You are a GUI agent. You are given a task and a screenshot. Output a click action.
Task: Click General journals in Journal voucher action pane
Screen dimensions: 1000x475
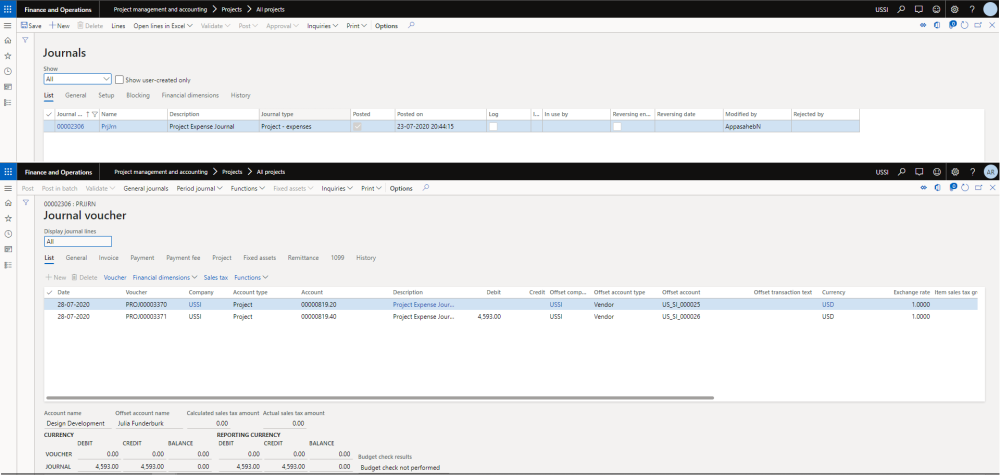(146, 189)
